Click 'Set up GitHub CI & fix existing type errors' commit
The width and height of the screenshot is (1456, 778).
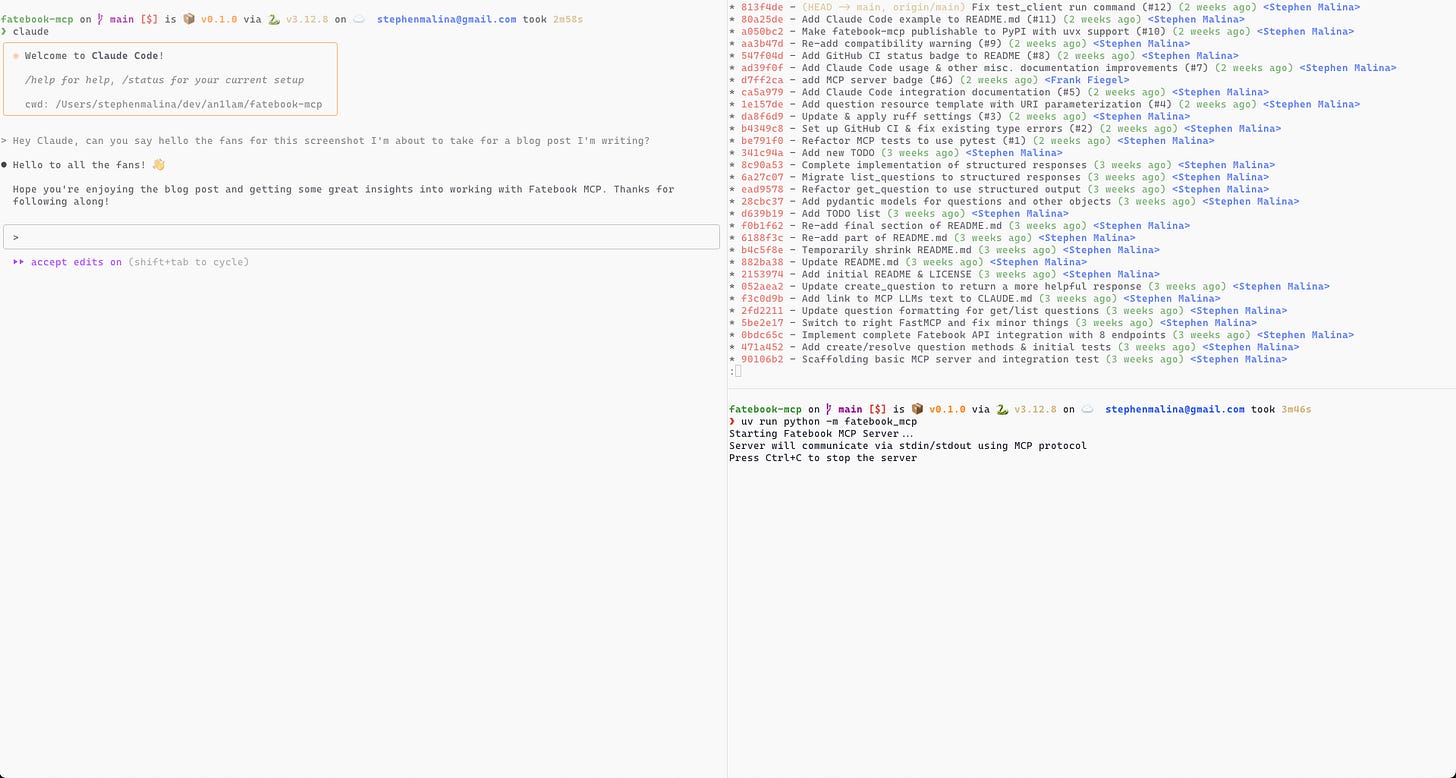coord(947,128)
